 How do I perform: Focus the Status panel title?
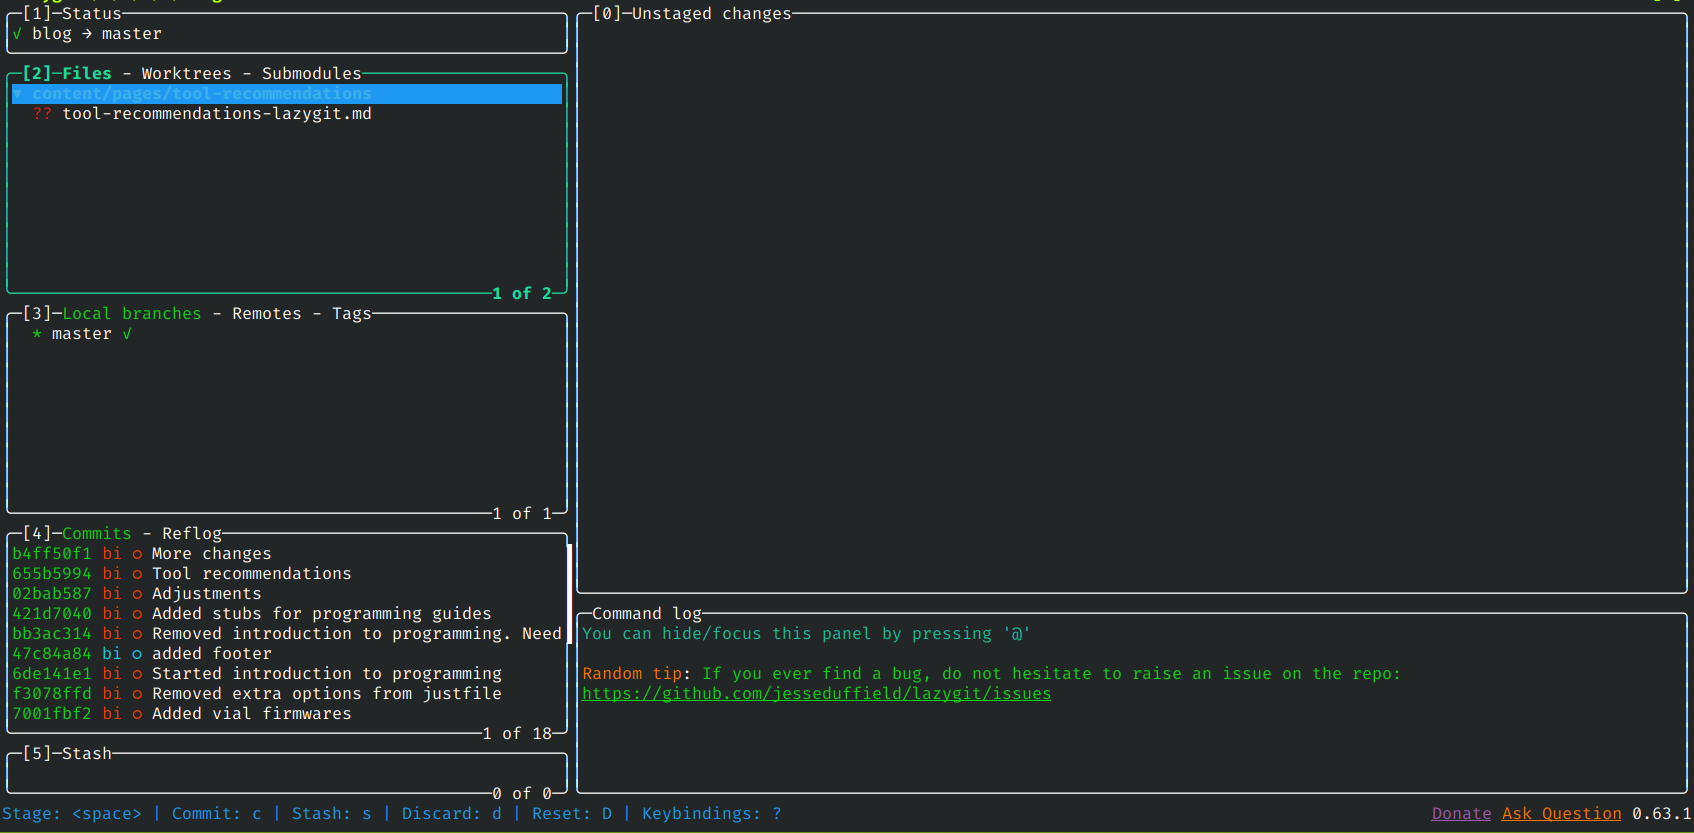[92, 14]
